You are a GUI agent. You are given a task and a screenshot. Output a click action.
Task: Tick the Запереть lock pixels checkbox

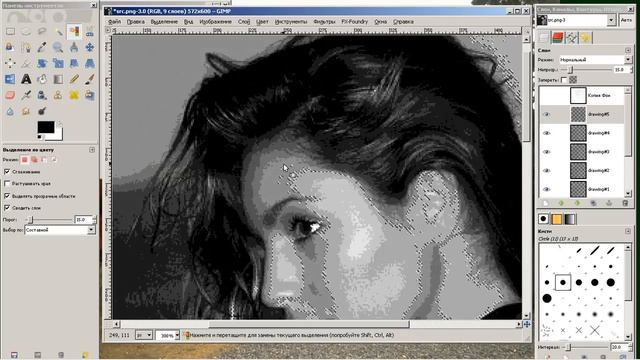click(564, 80)
